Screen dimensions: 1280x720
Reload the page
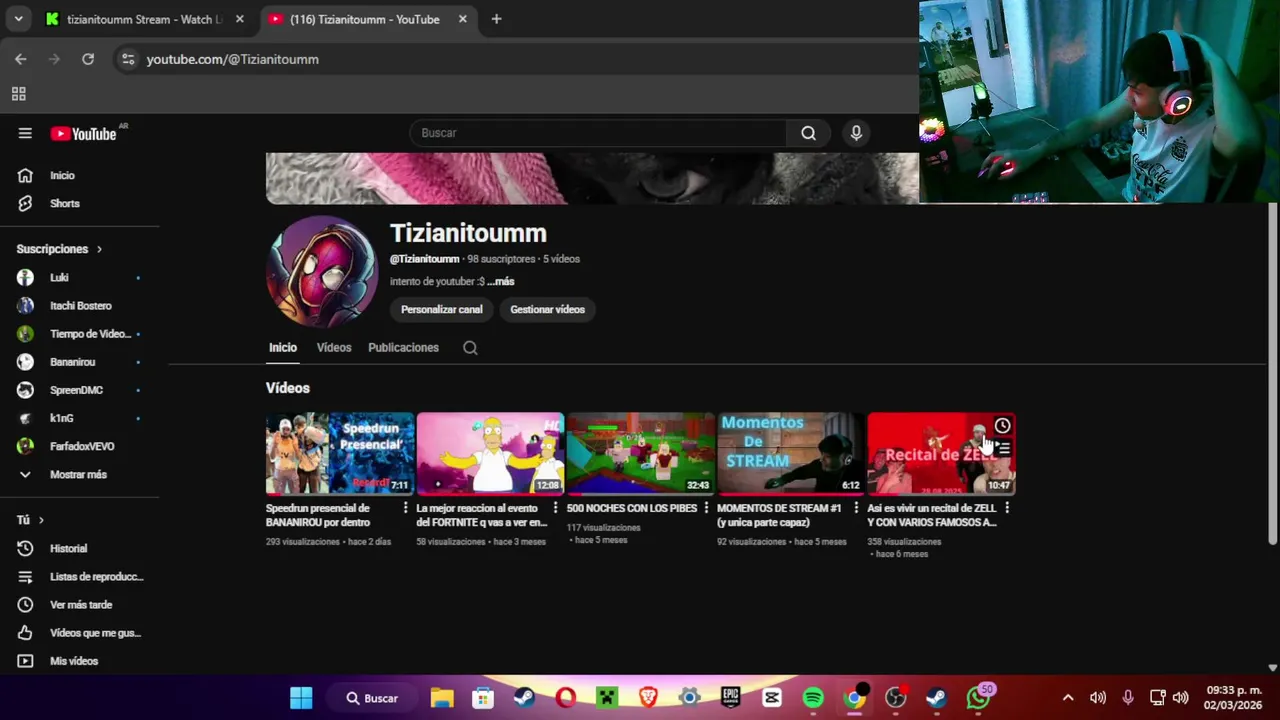pyautogui.click(x=88, y=59)
